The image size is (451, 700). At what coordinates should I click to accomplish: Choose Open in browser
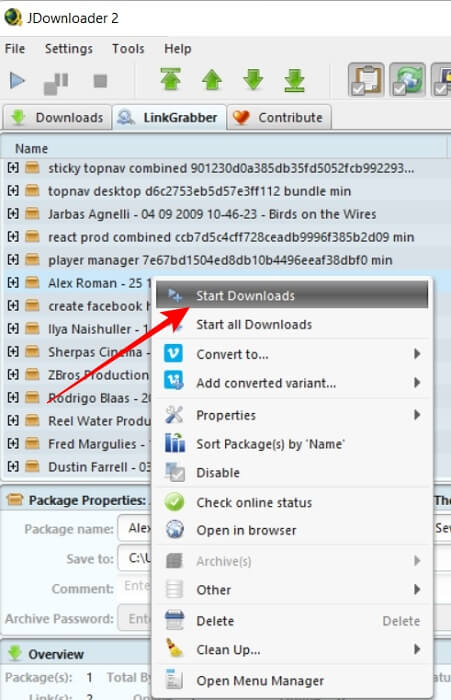292,530
